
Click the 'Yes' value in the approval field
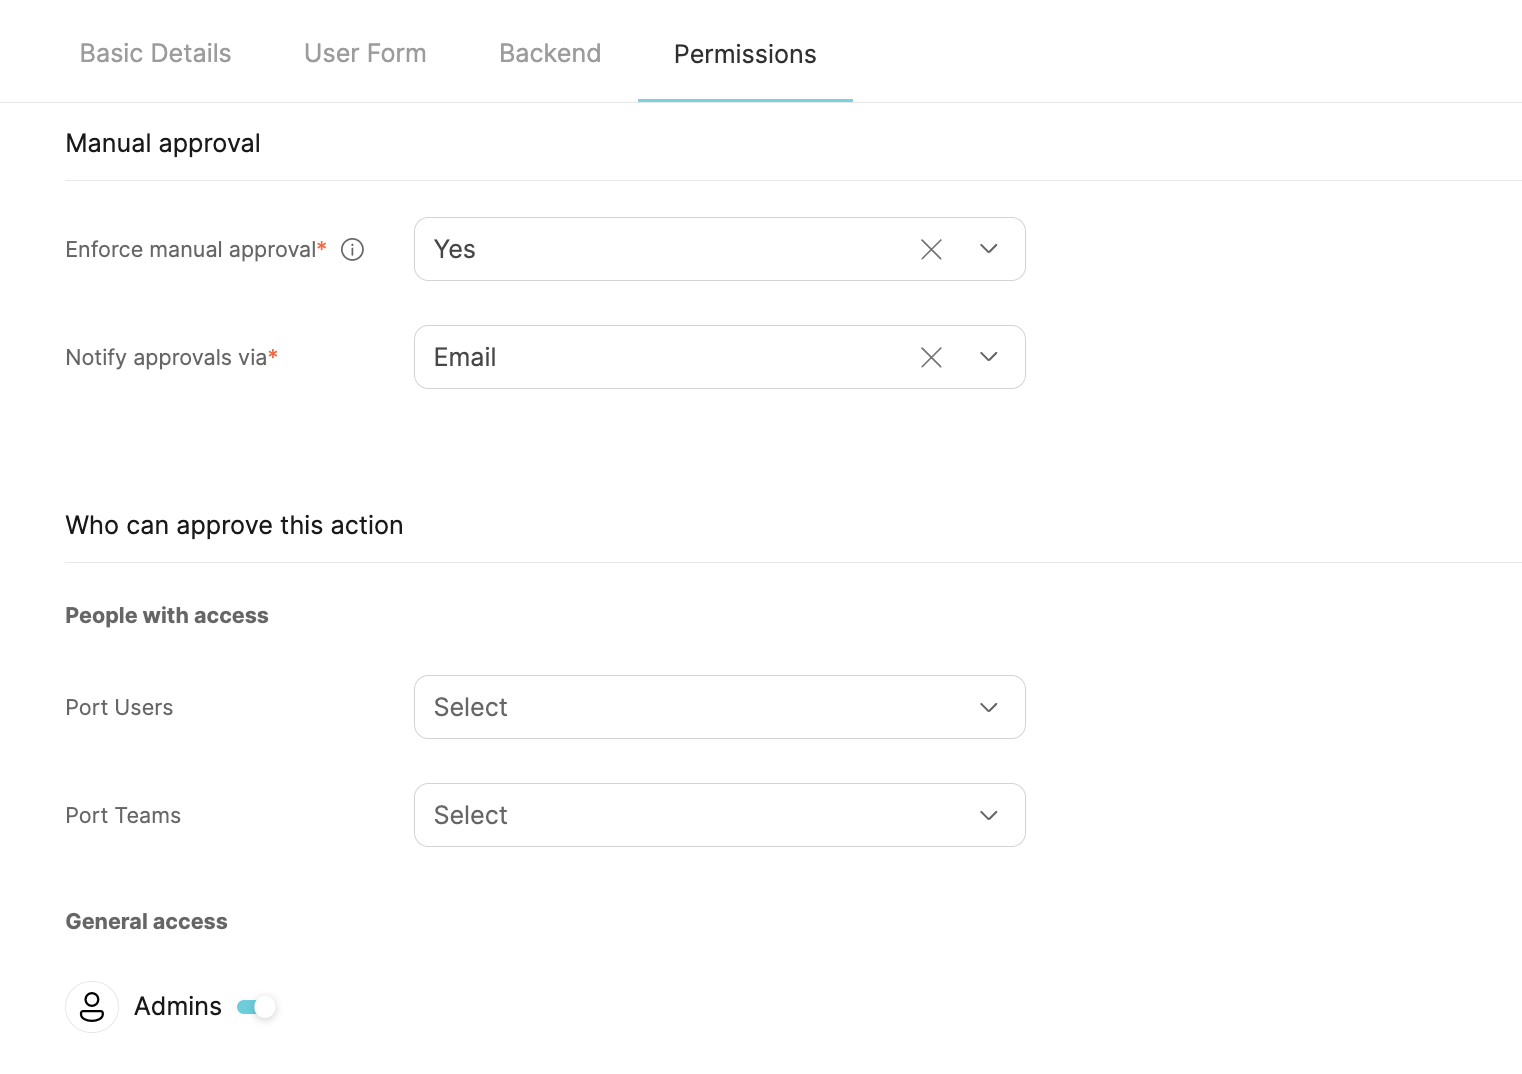point(455,250)
